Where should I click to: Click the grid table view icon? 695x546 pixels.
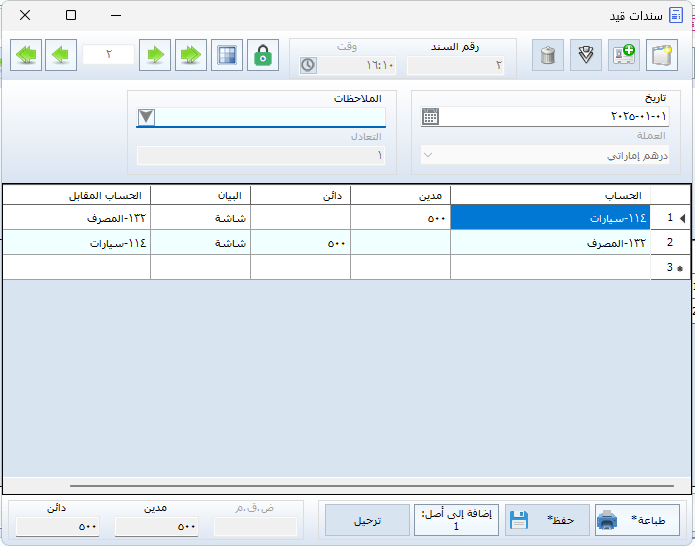229,55
